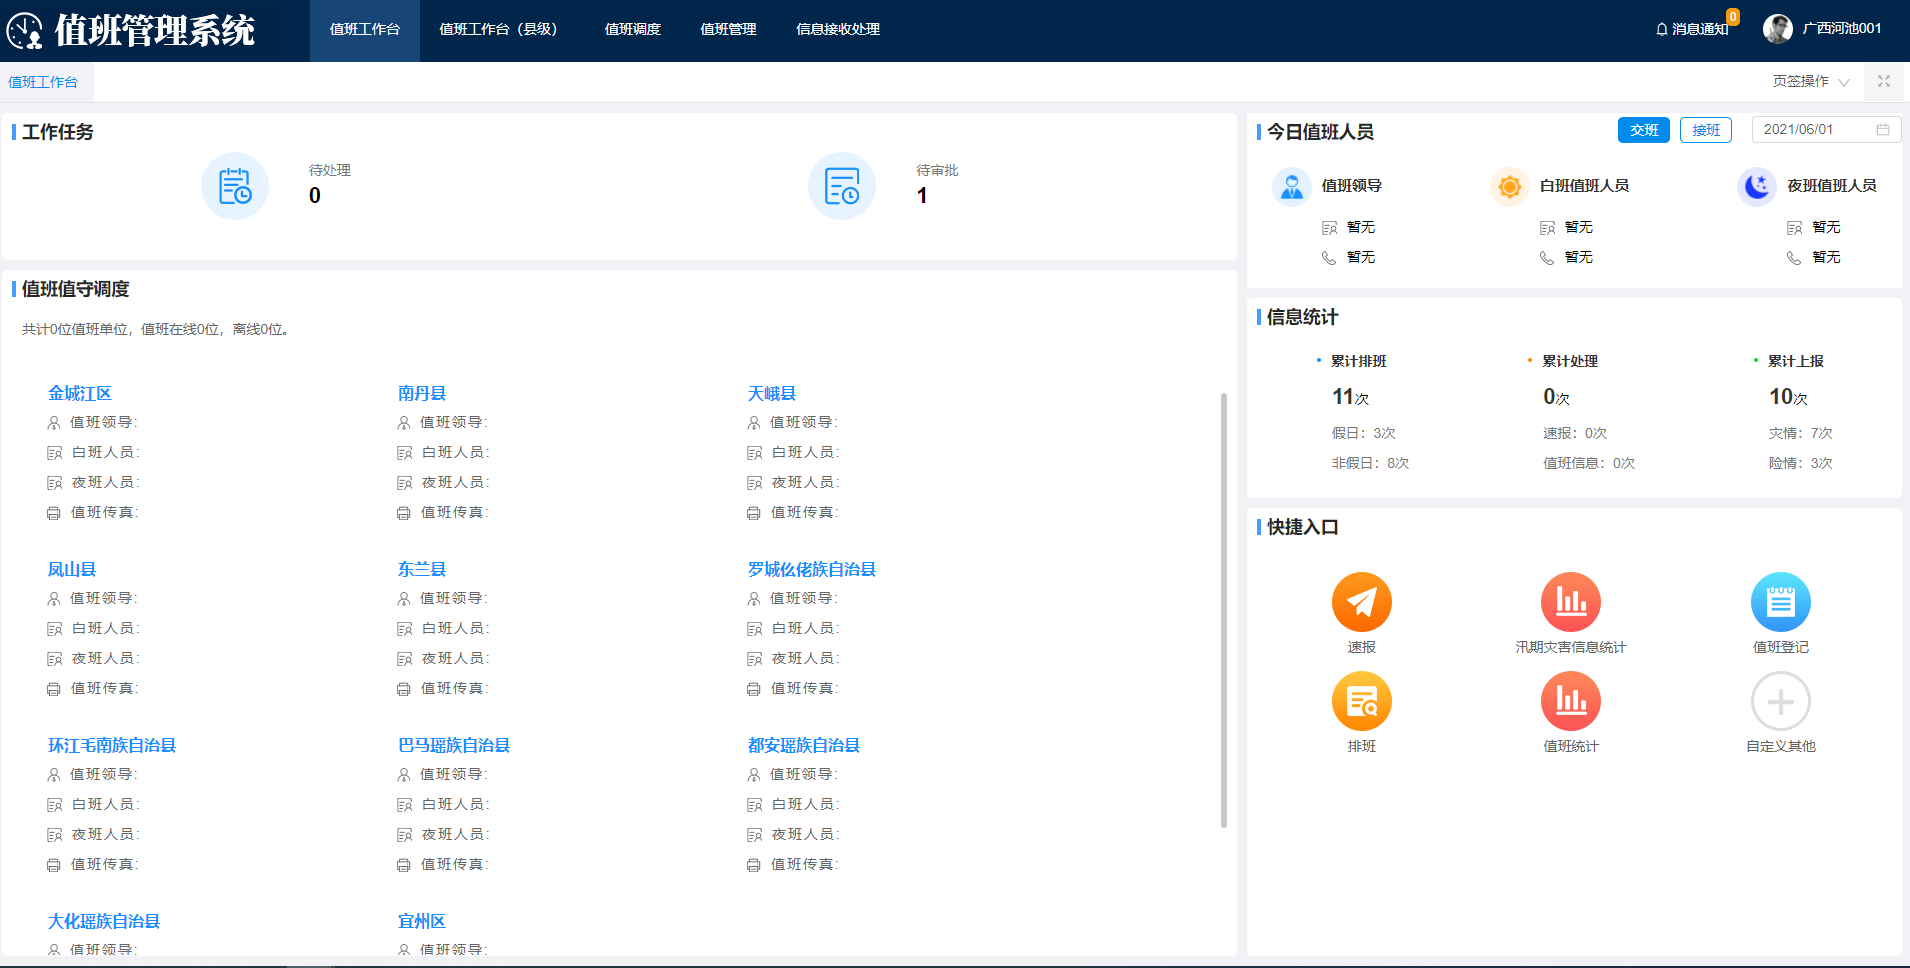Select the 值班工作台 page tab
This screenshot has height=968, width=1910.
pyautogui.click(x=43, y=82)
